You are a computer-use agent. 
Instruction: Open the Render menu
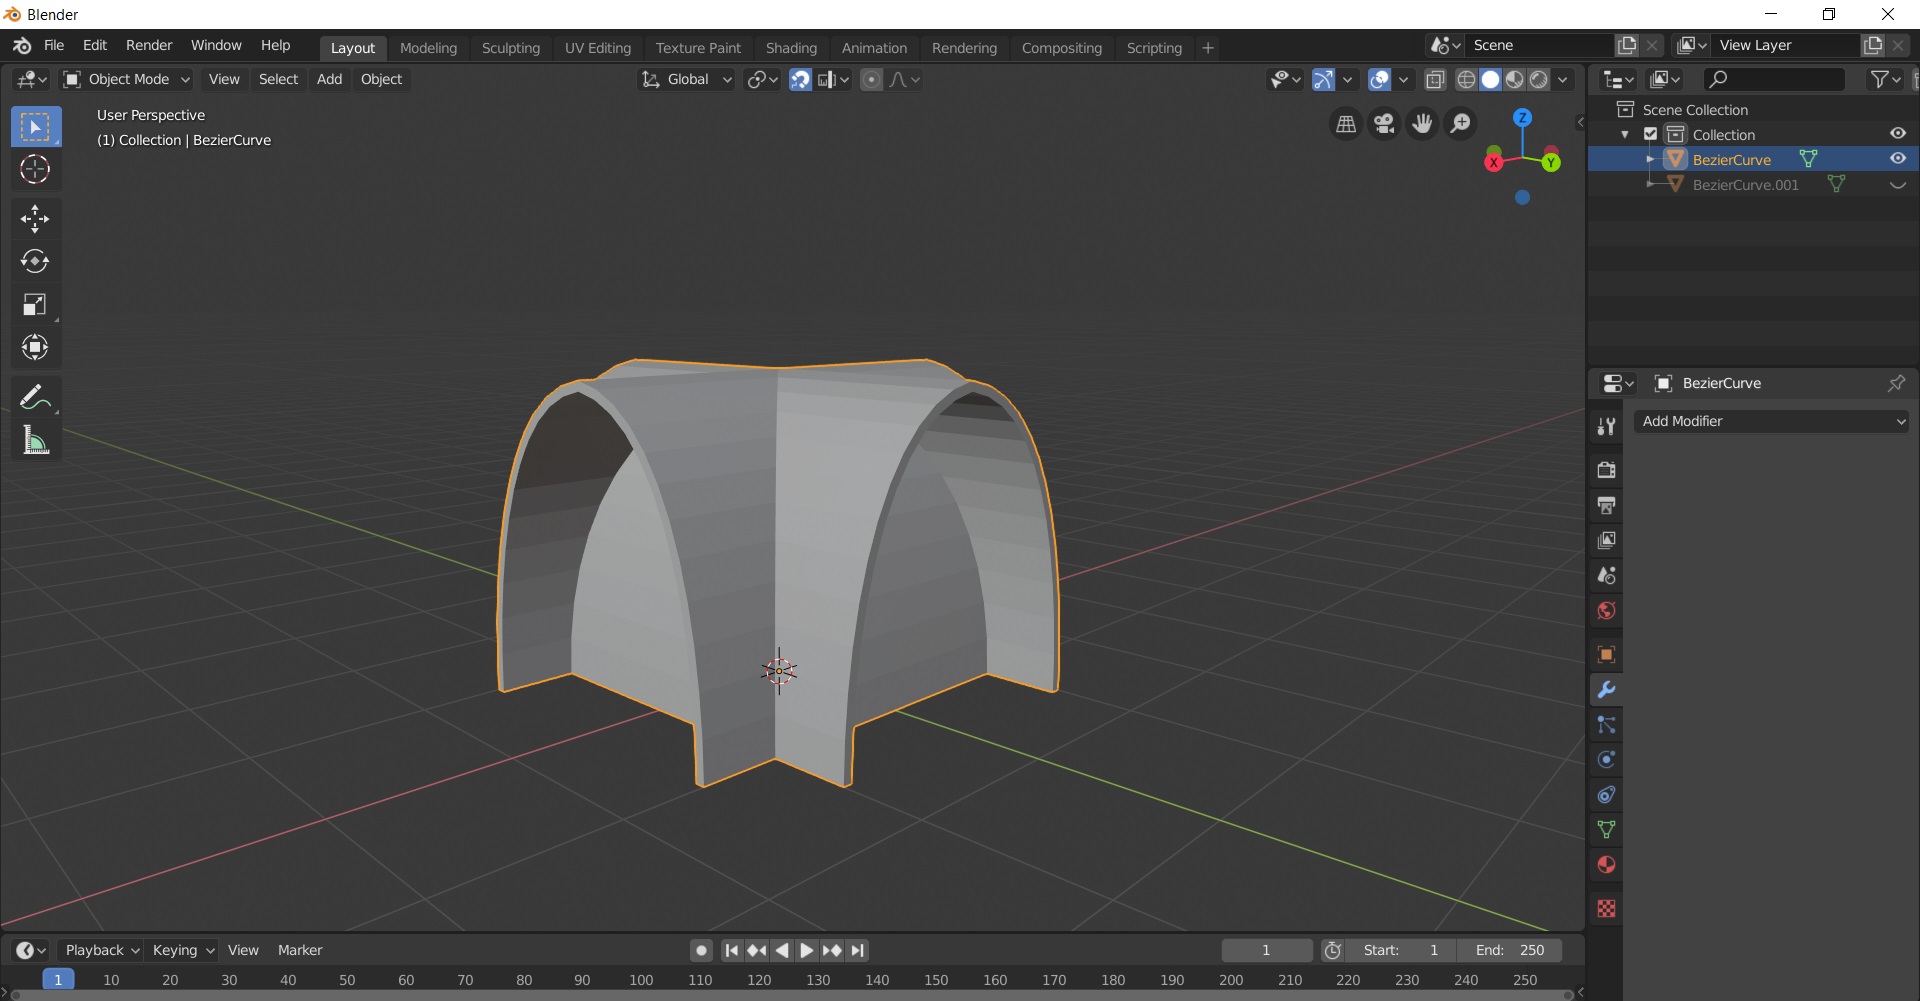(149, 45)
